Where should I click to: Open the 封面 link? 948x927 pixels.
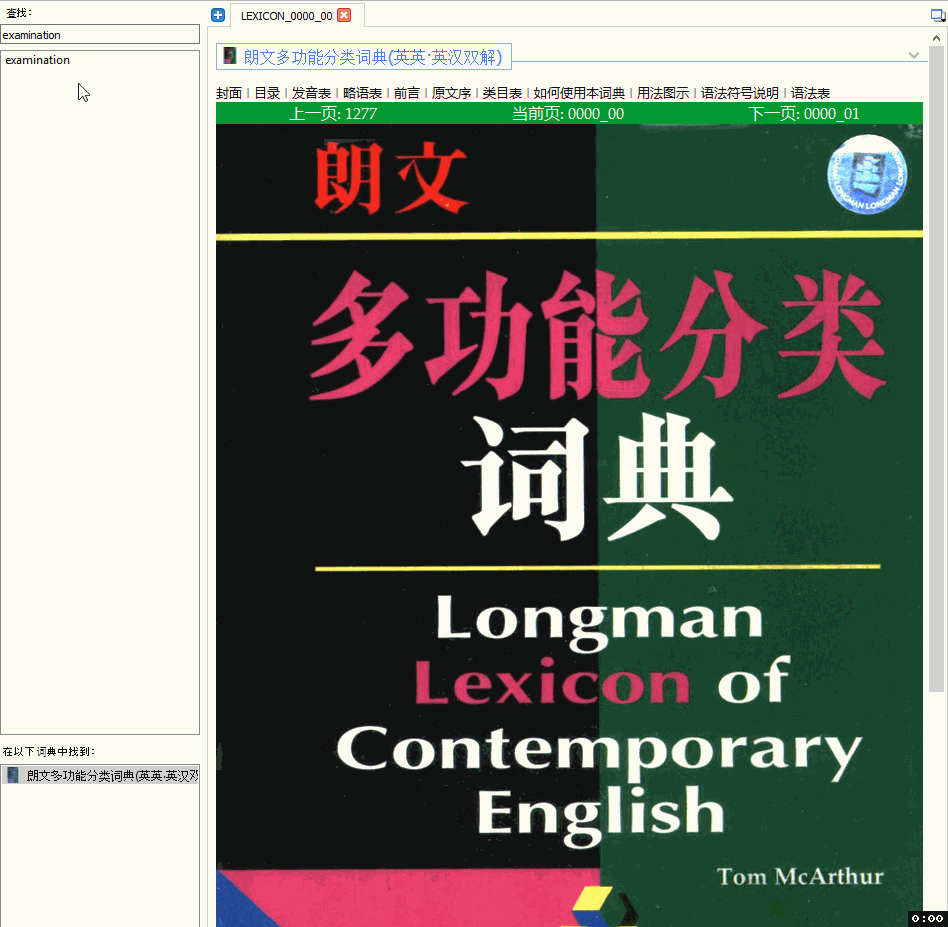coord(229,93)
